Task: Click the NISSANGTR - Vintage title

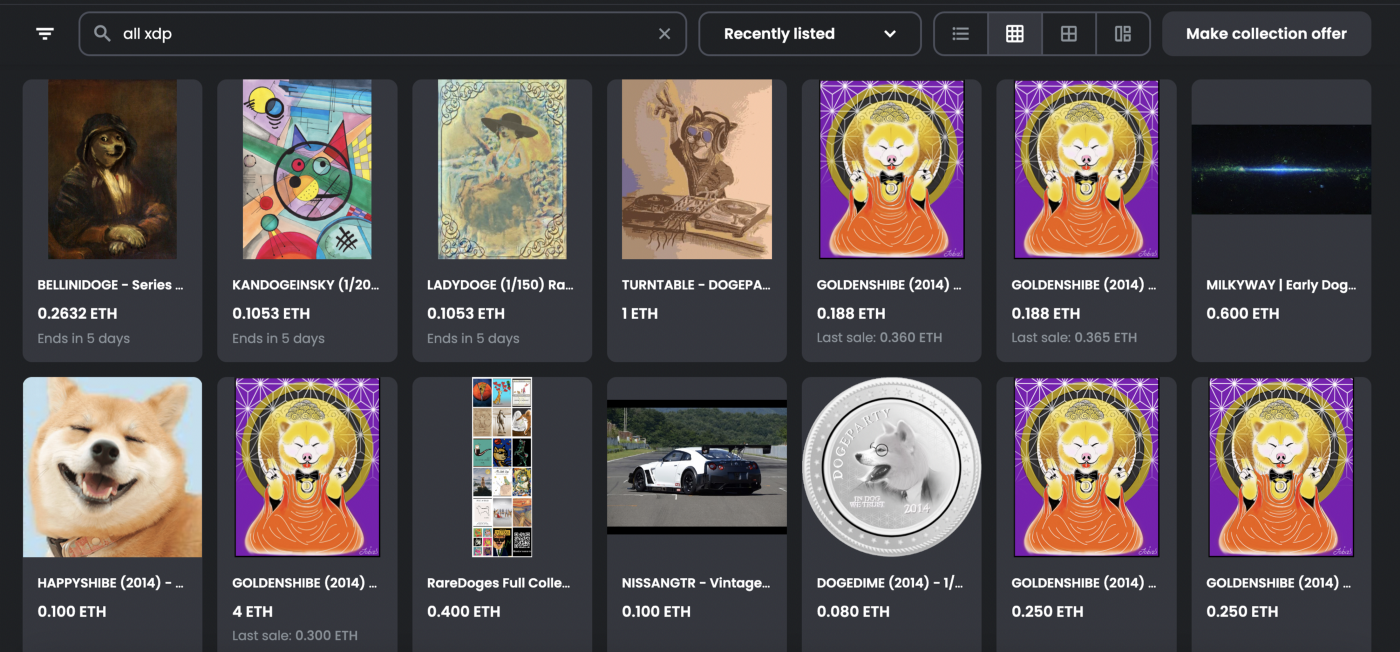Action: tap(696, 583)
